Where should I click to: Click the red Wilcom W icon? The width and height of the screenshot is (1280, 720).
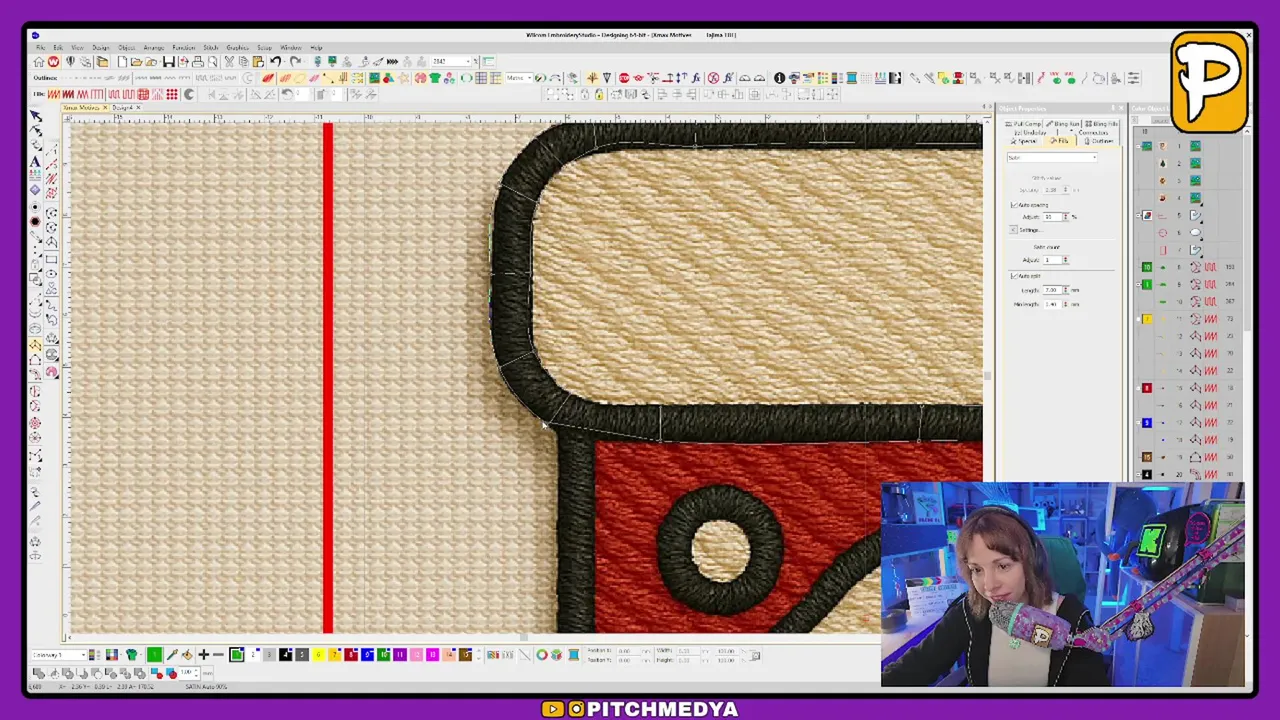coord(53,62)
